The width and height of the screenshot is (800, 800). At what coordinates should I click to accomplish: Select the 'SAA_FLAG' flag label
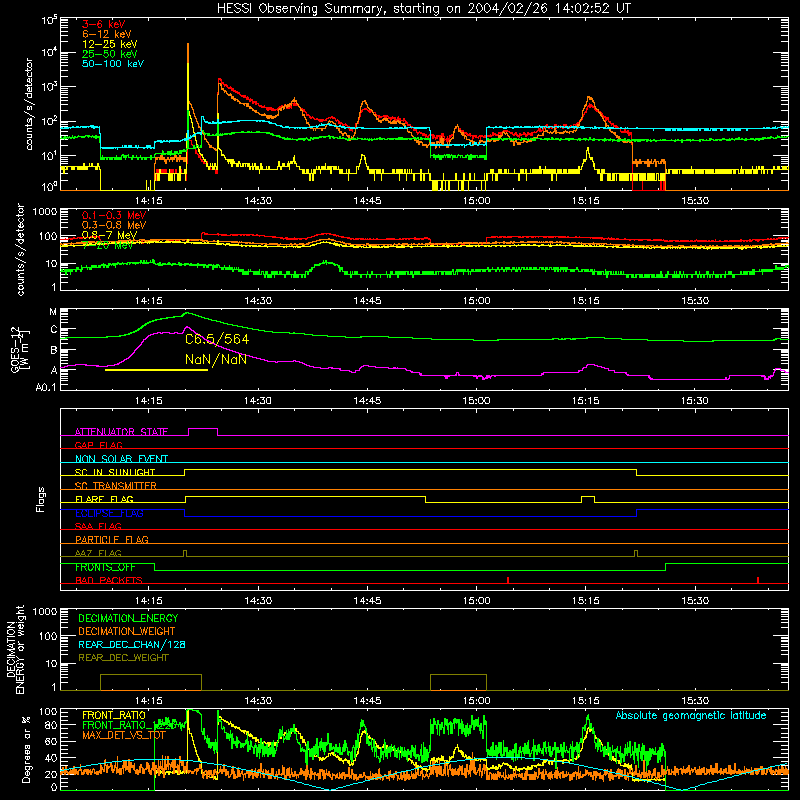(x=98, y=526)
